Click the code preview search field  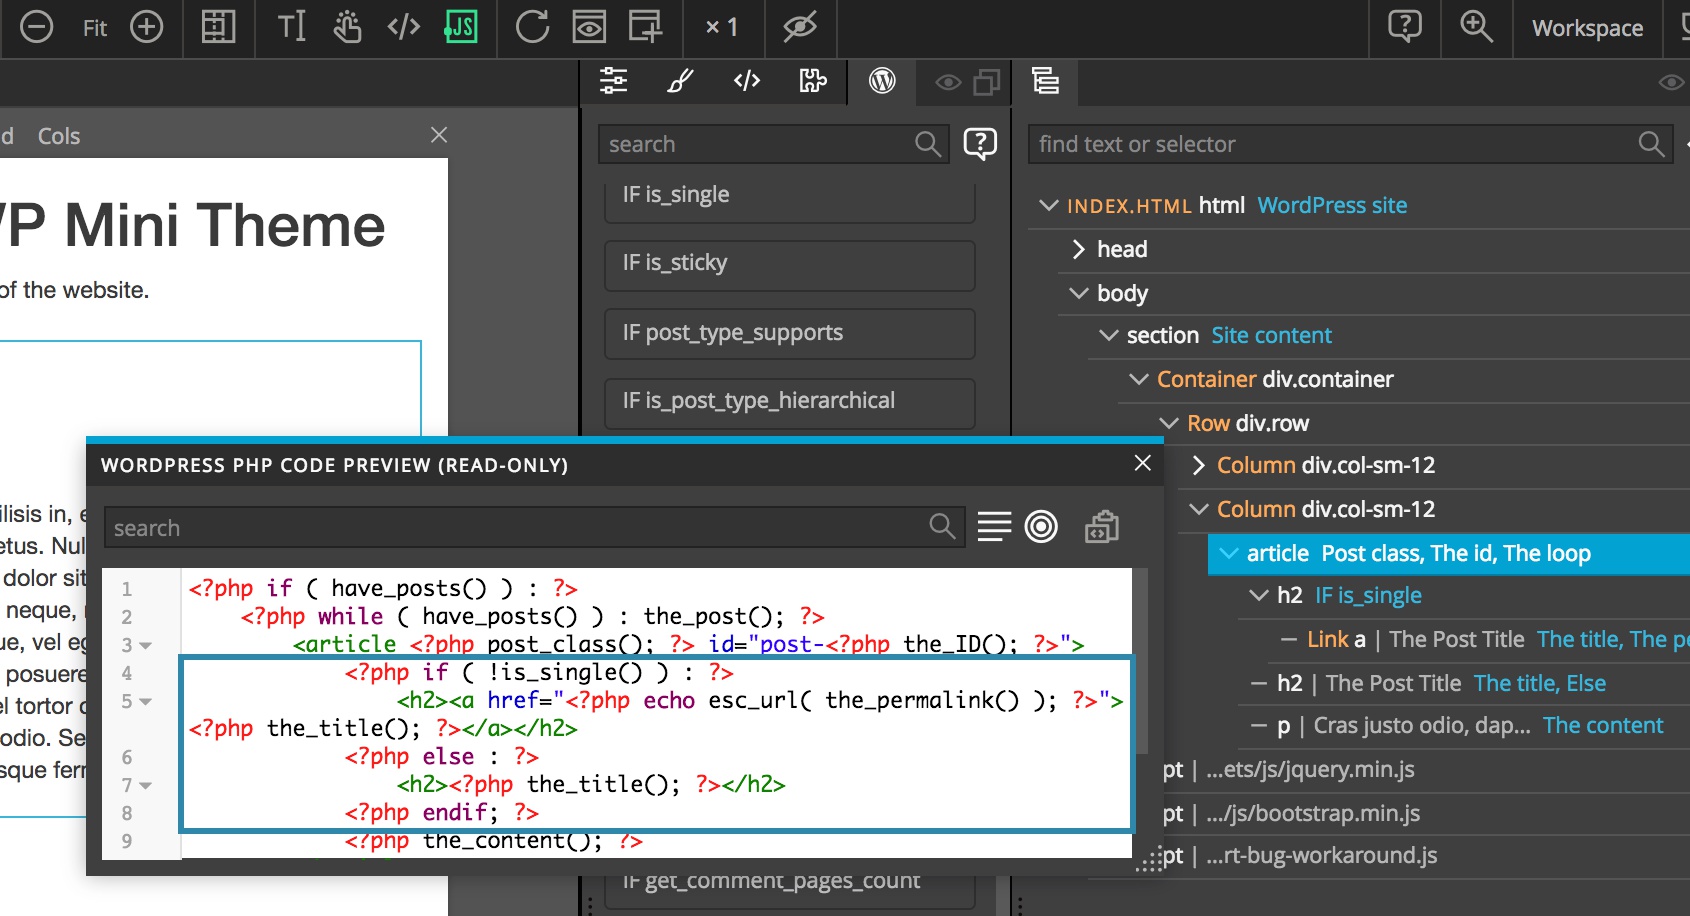coord(534,527)
